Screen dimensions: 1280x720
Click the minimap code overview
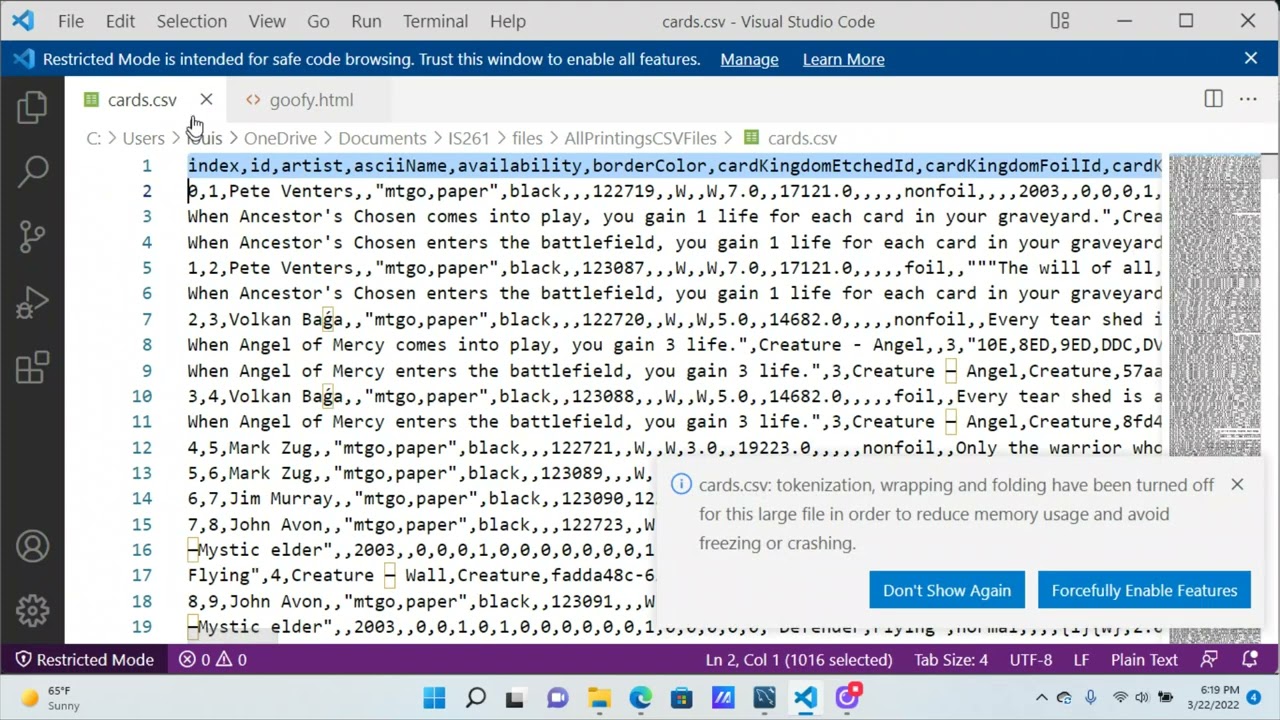[1215, 398]
